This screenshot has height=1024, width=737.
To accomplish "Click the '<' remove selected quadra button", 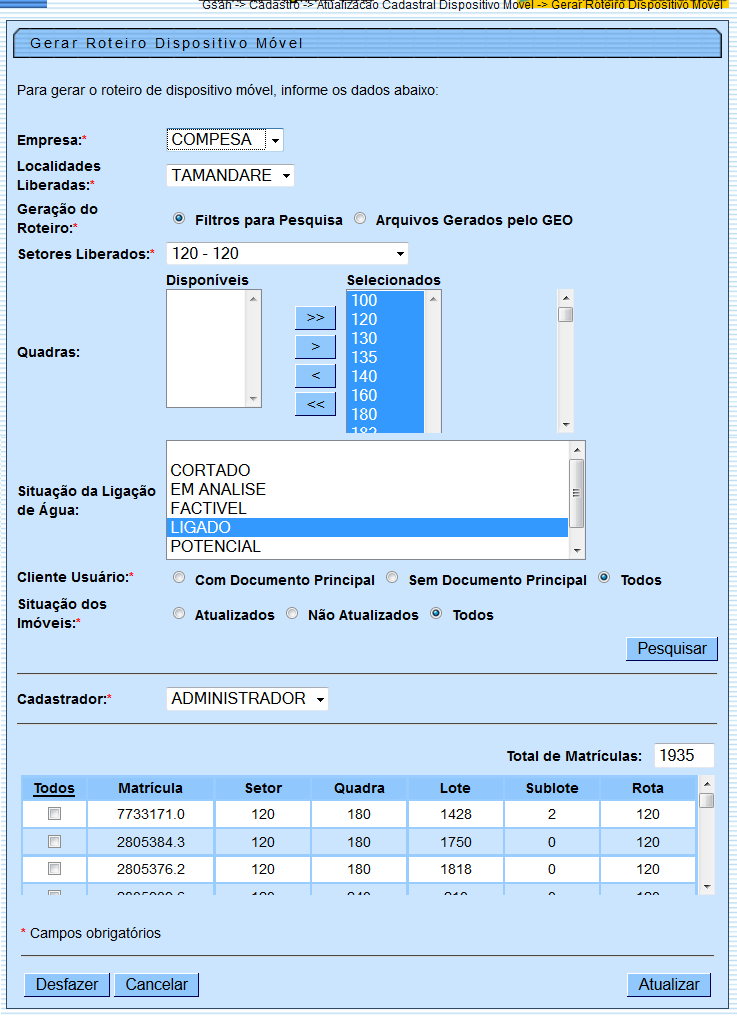I will [315, 376].
